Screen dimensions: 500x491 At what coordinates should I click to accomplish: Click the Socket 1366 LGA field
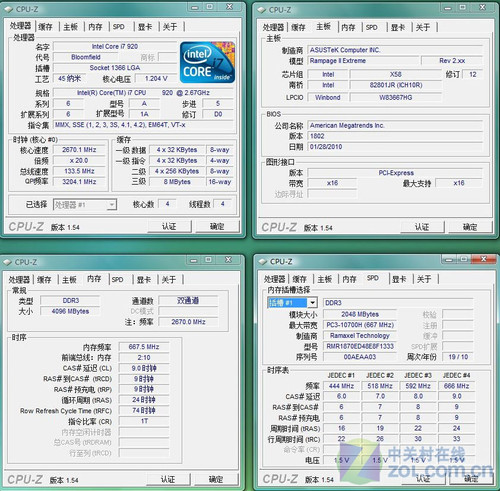pyautogui.click(x=115, y=68)
